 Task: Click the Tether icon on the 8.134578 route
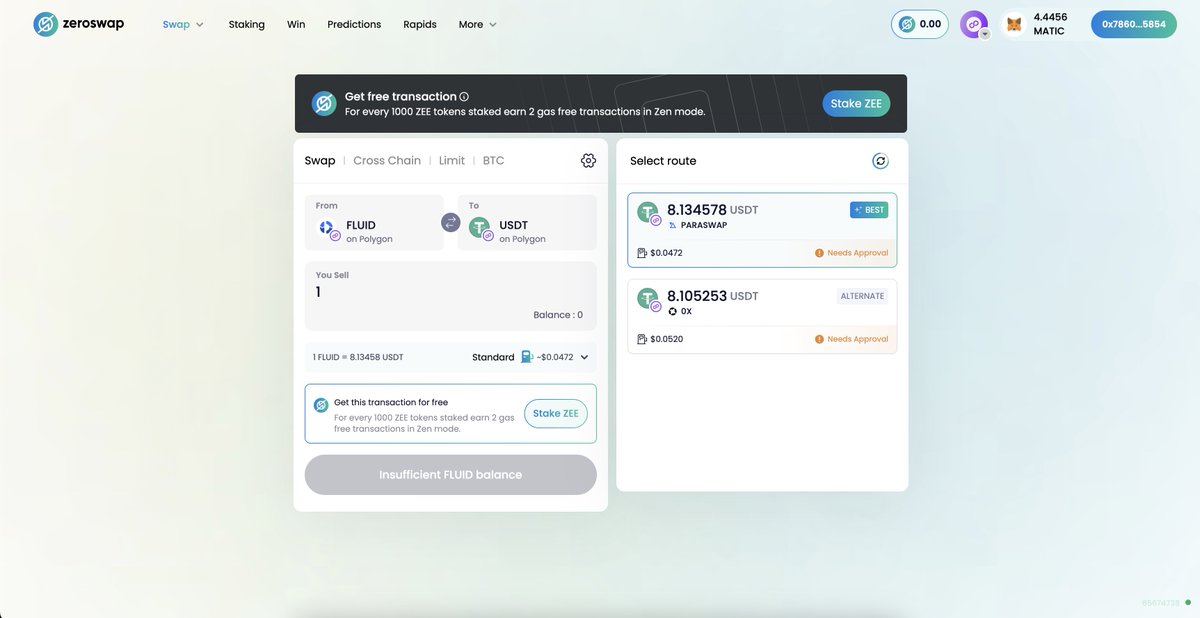(x=650, y=214)
